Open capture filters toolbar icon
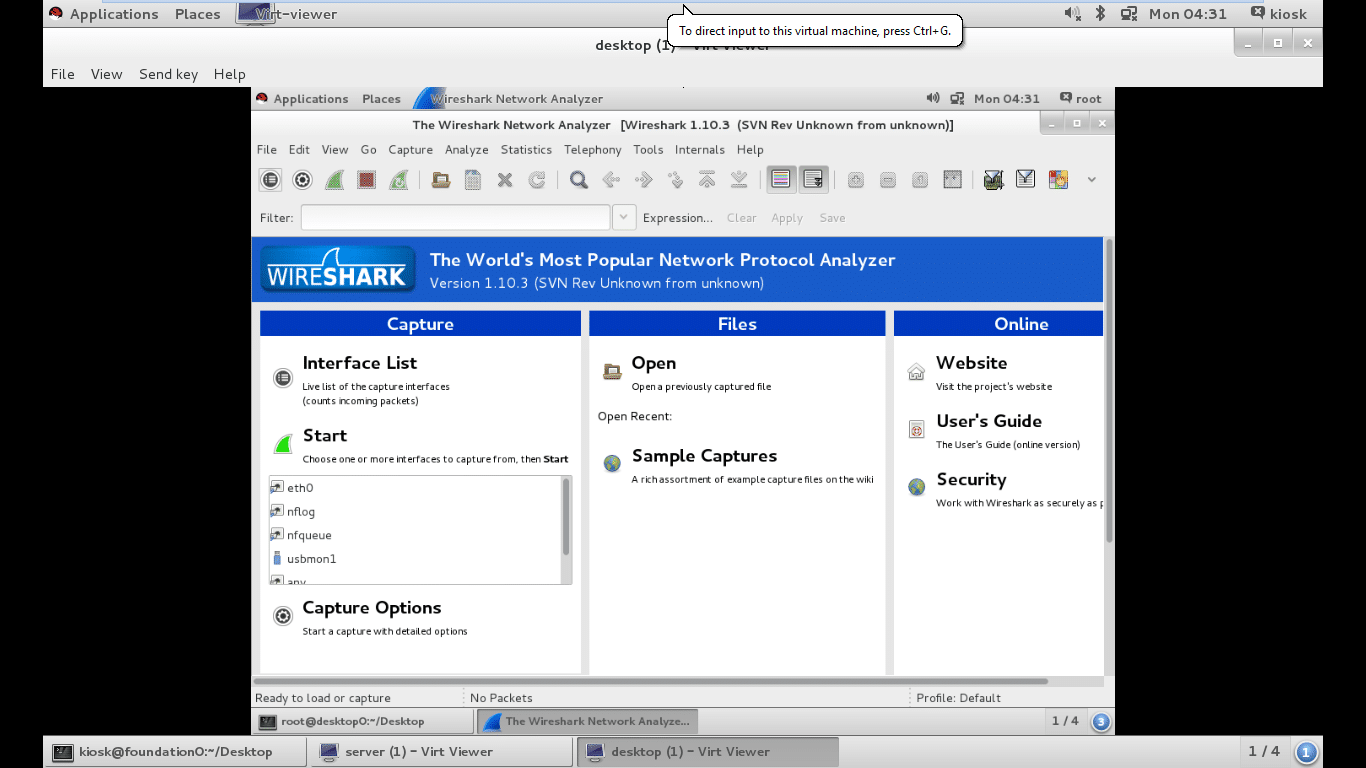The image size is (1366, 768). 993,180
